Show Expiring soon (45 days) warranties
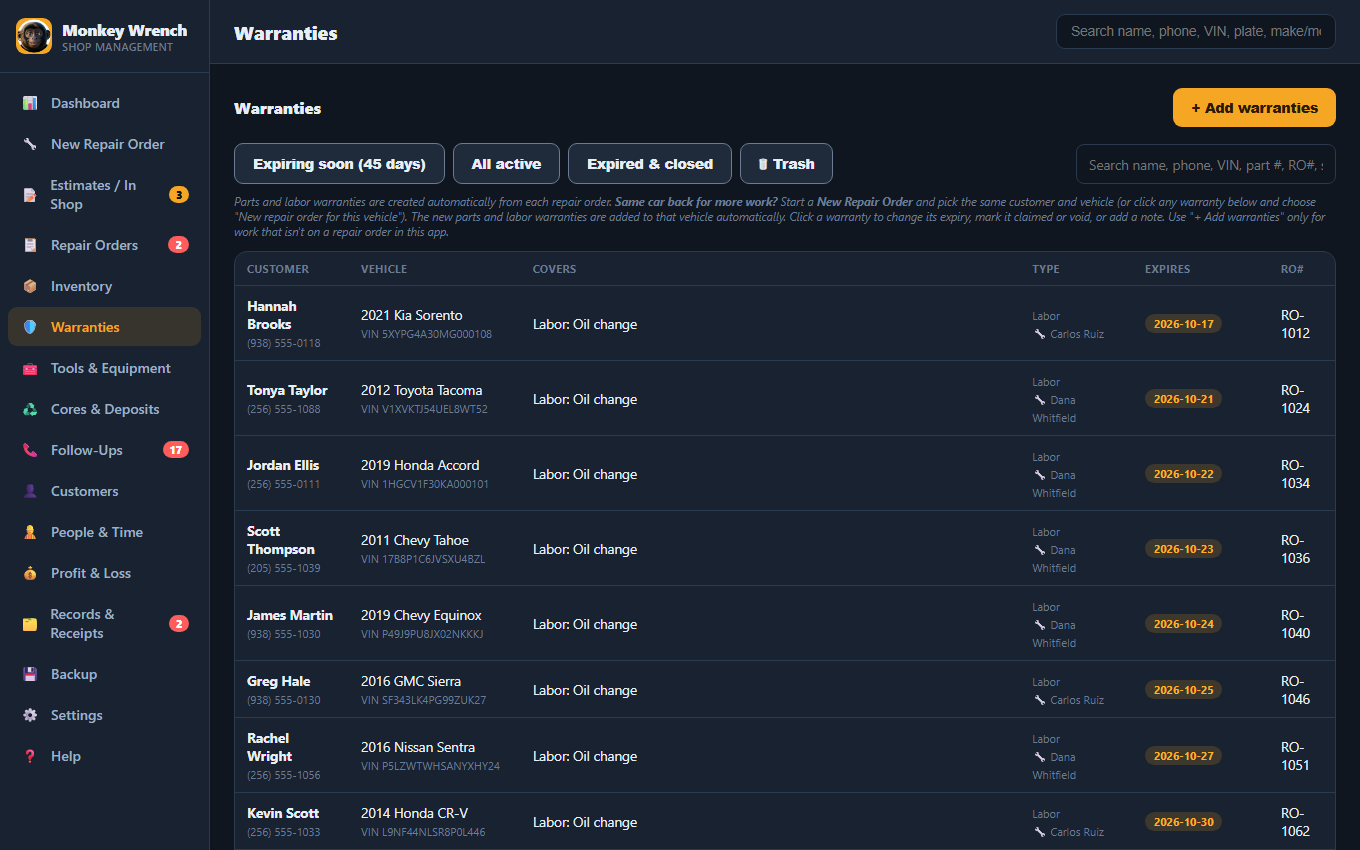The width and height of the screenshot is (1360, 850). (x=339, y=164)
